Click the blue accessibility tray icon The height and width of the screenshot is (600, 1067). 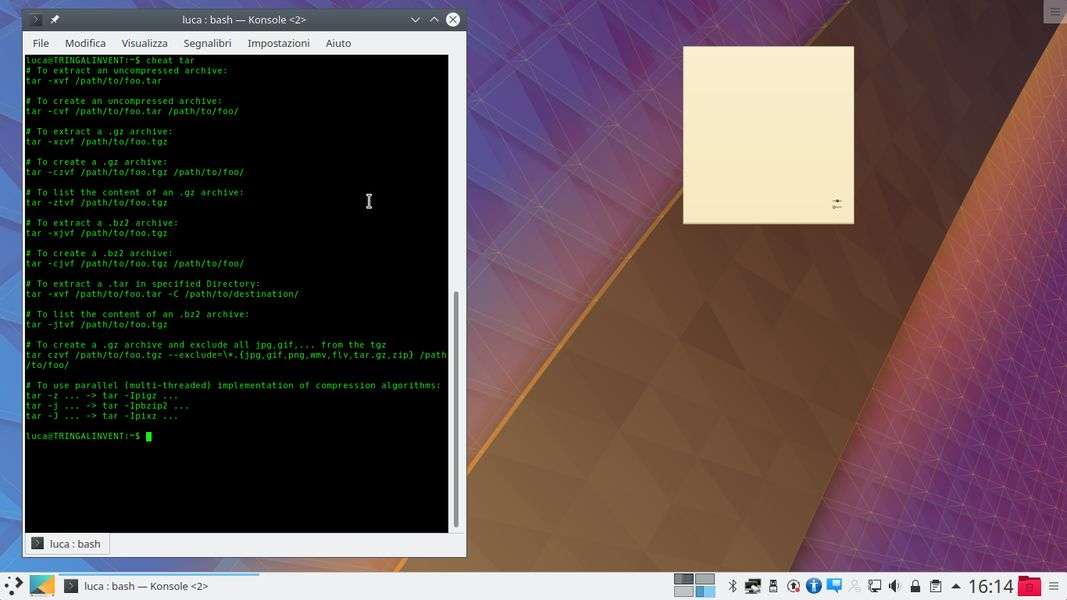813,586
